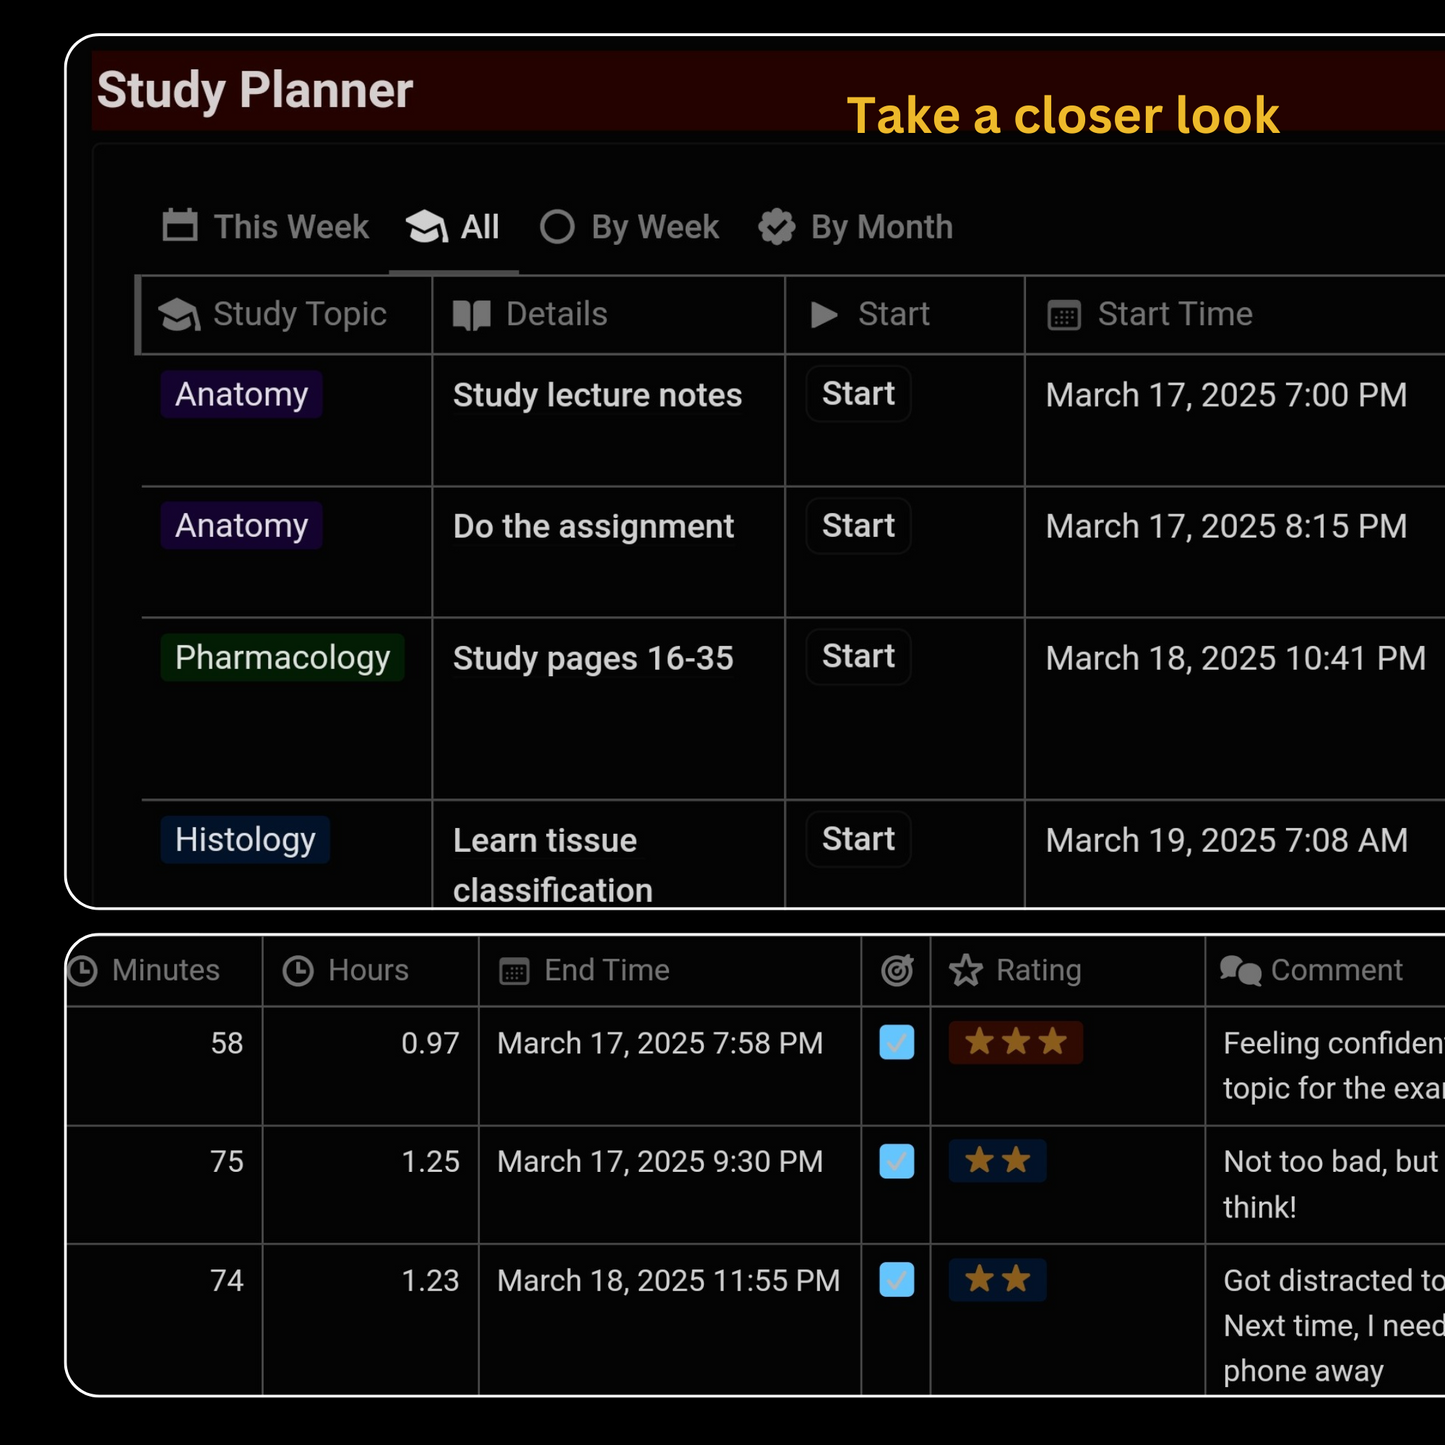1445x1445 pixels.
Task: Toggle the checkbox in the 75 minutes row
Action: pos(897,1161)
